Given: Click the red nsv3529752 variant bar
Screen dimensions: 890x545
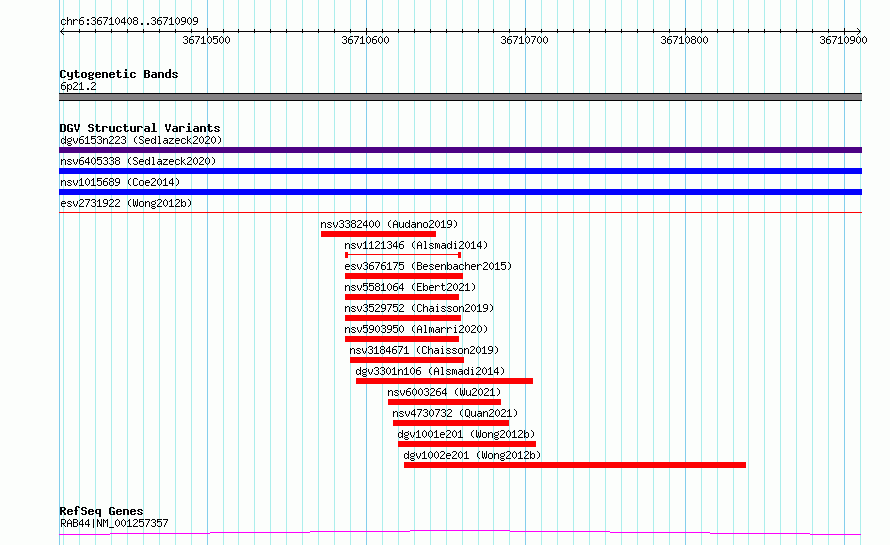Looking at the screenshot, I should [402, 318].
